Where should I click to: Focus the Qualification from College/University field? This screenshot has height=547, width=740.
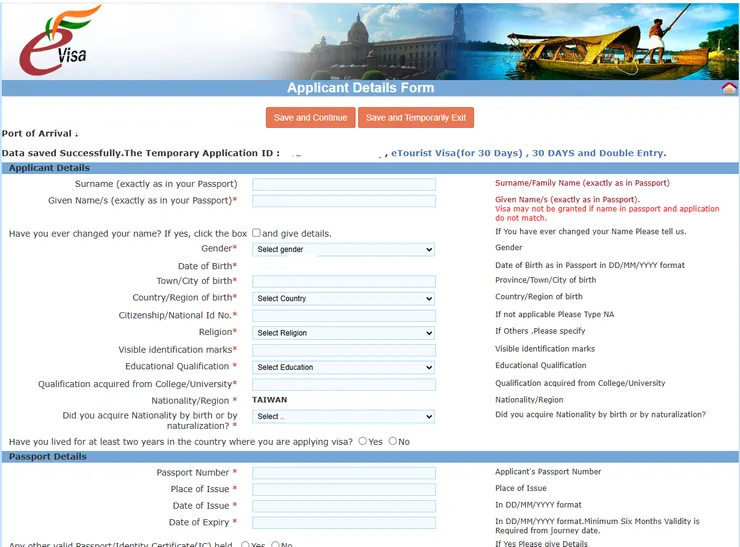pyautogui.click(x=344, y=385)
